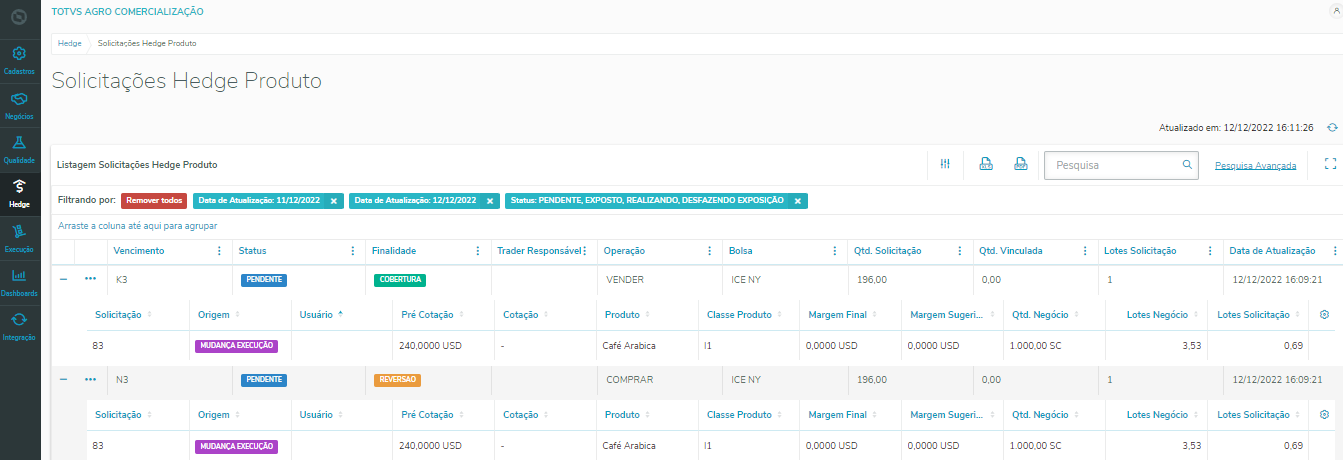Open settings gear of N3 detail grid

pos(1324,414)
